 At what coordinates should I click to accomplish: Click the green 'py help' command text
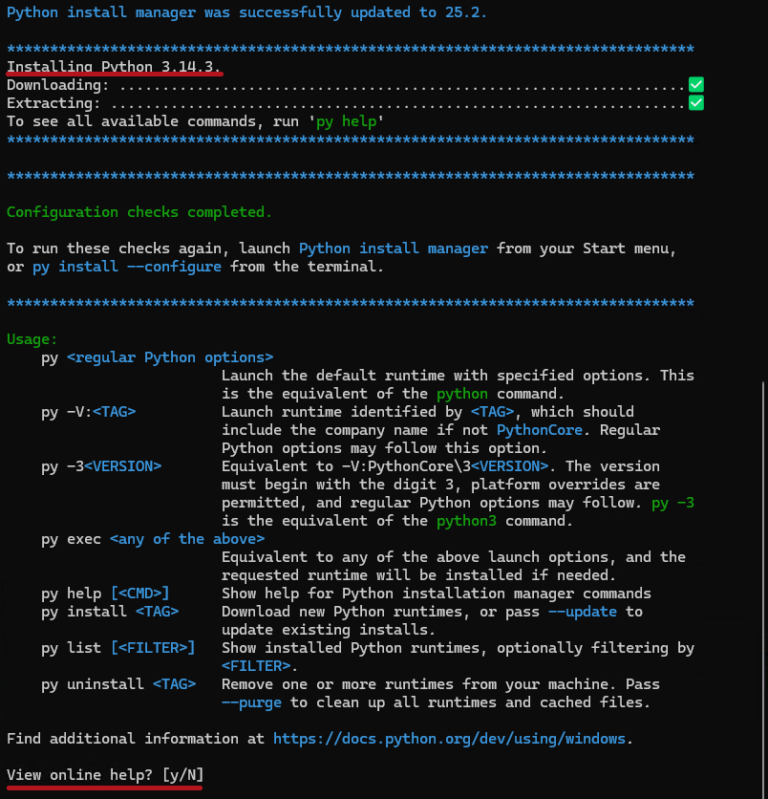346,122
